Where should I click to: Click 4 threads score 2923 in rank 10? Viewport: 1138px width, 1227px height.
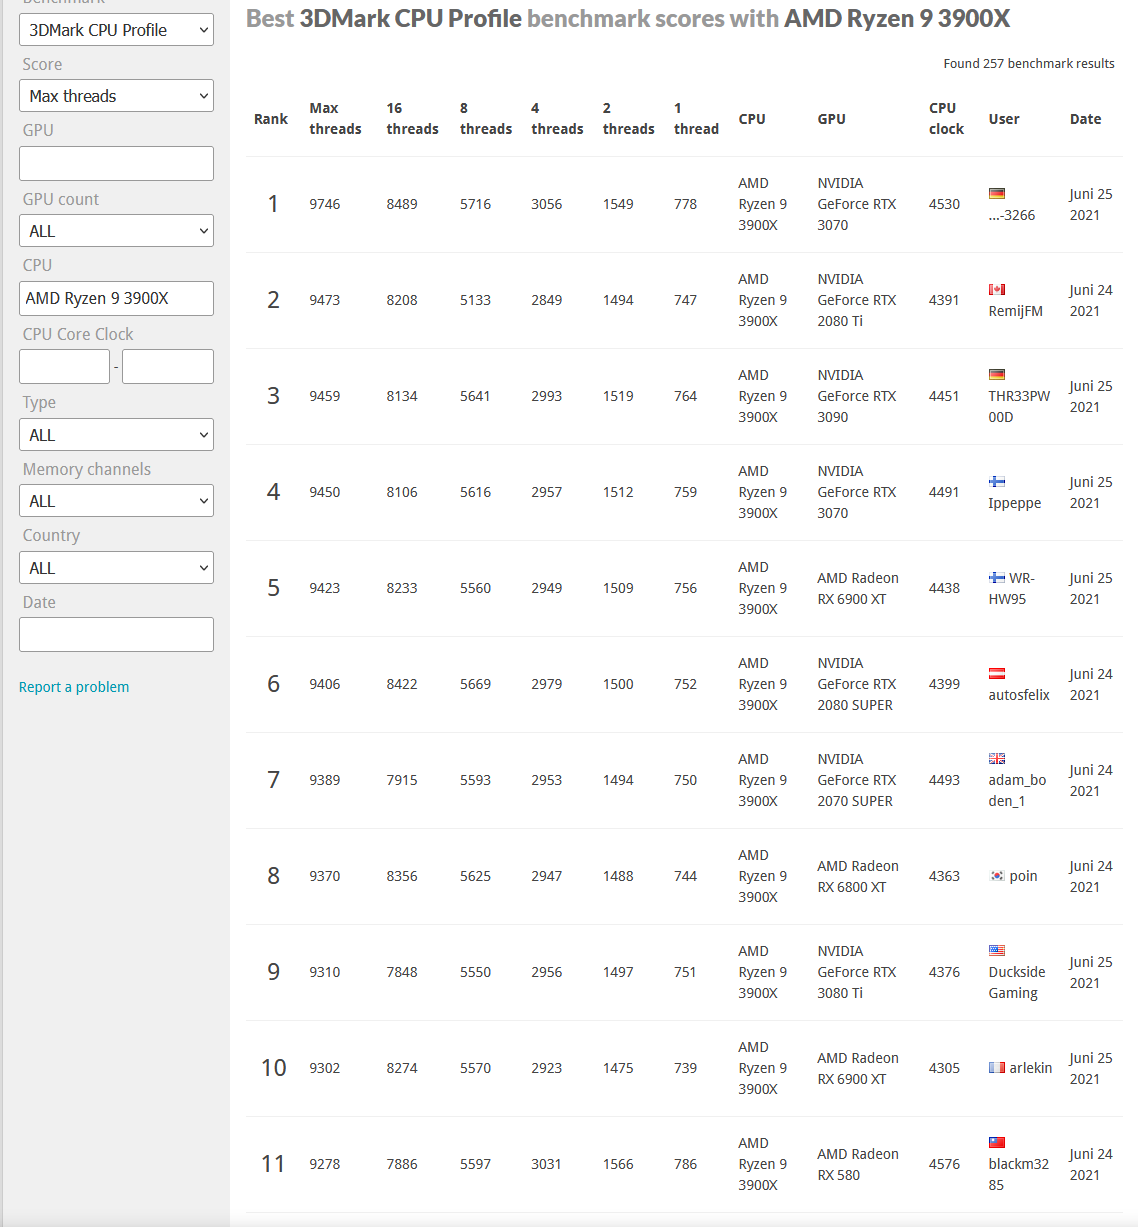[x=546, y=1068]
